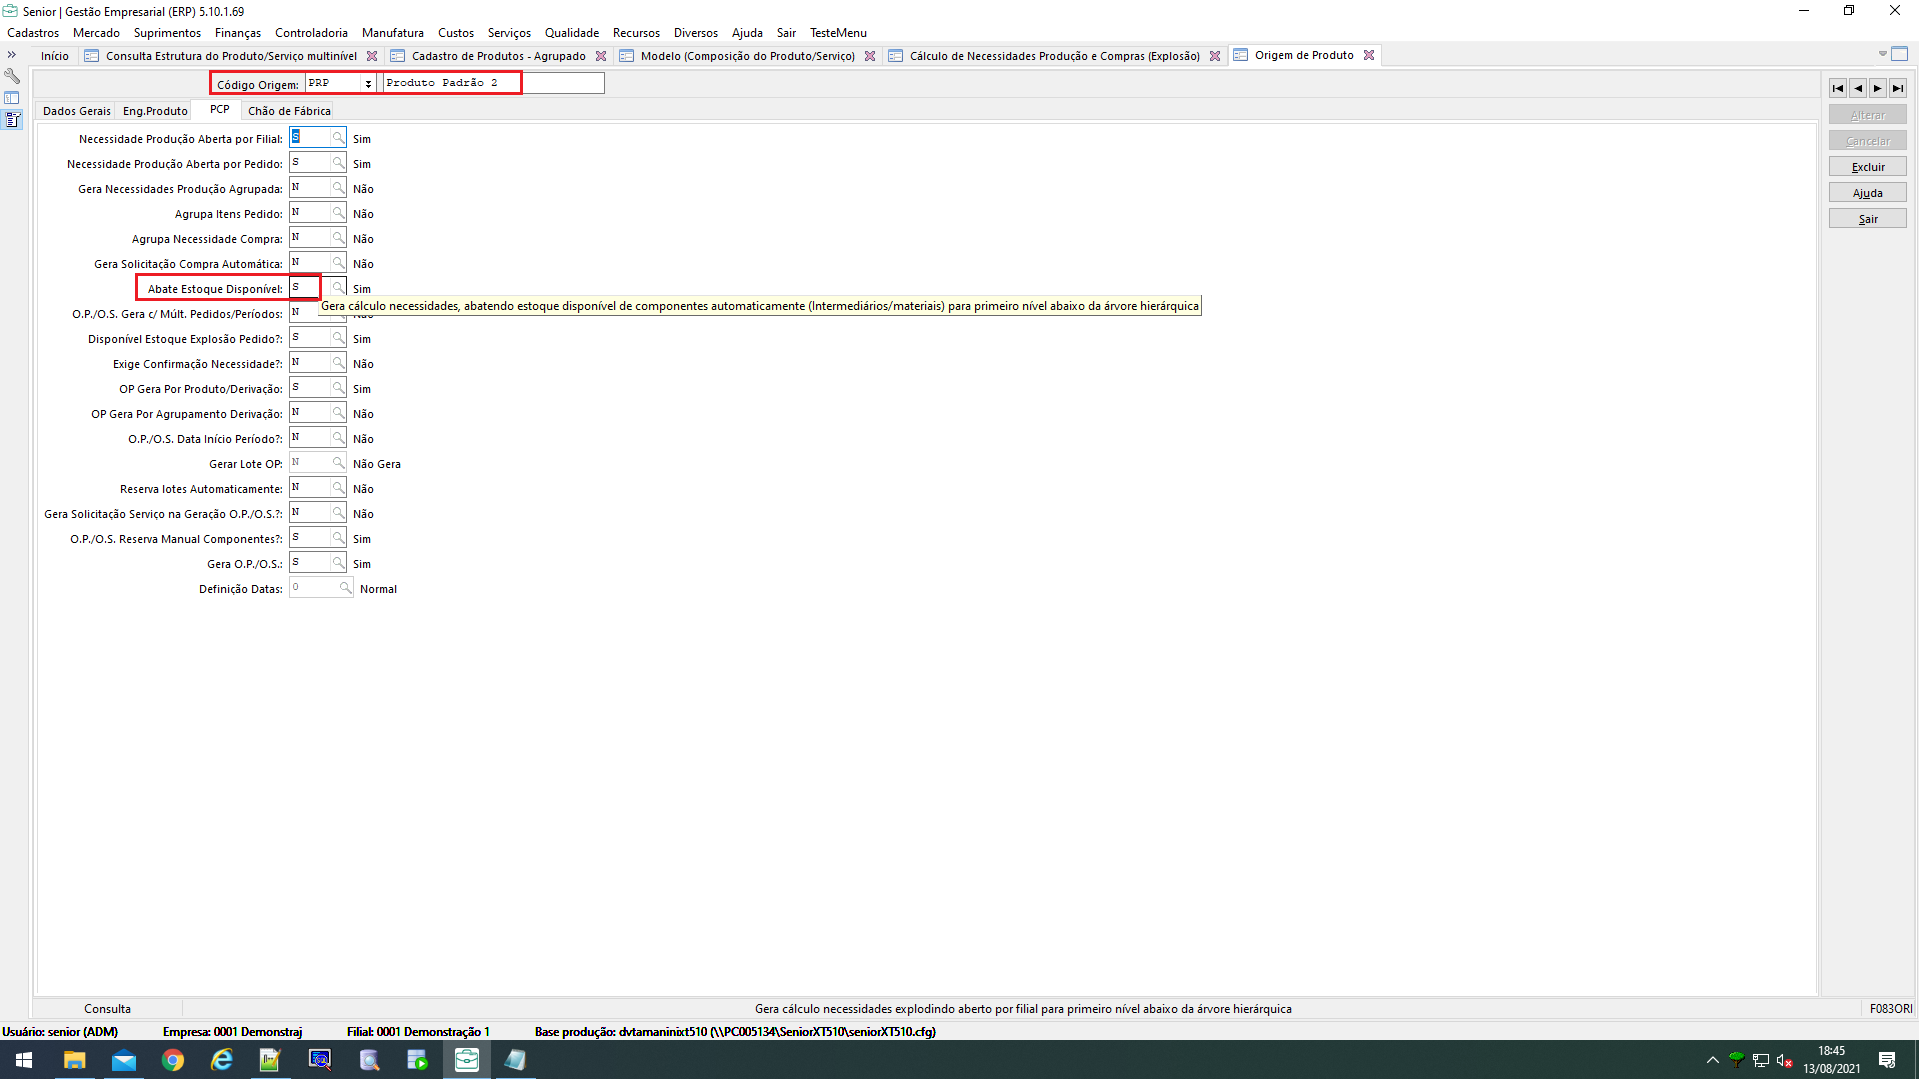Go to the first record
The image size is (1919, 1079).
click(x=1838, y=88)
